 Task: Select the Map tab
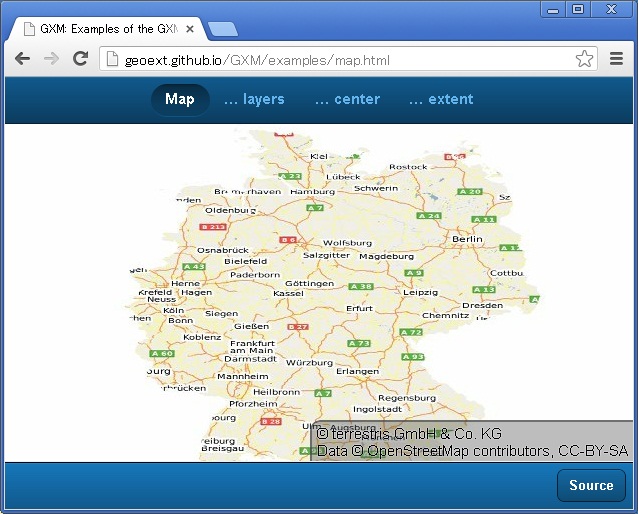tap(180, 99)
